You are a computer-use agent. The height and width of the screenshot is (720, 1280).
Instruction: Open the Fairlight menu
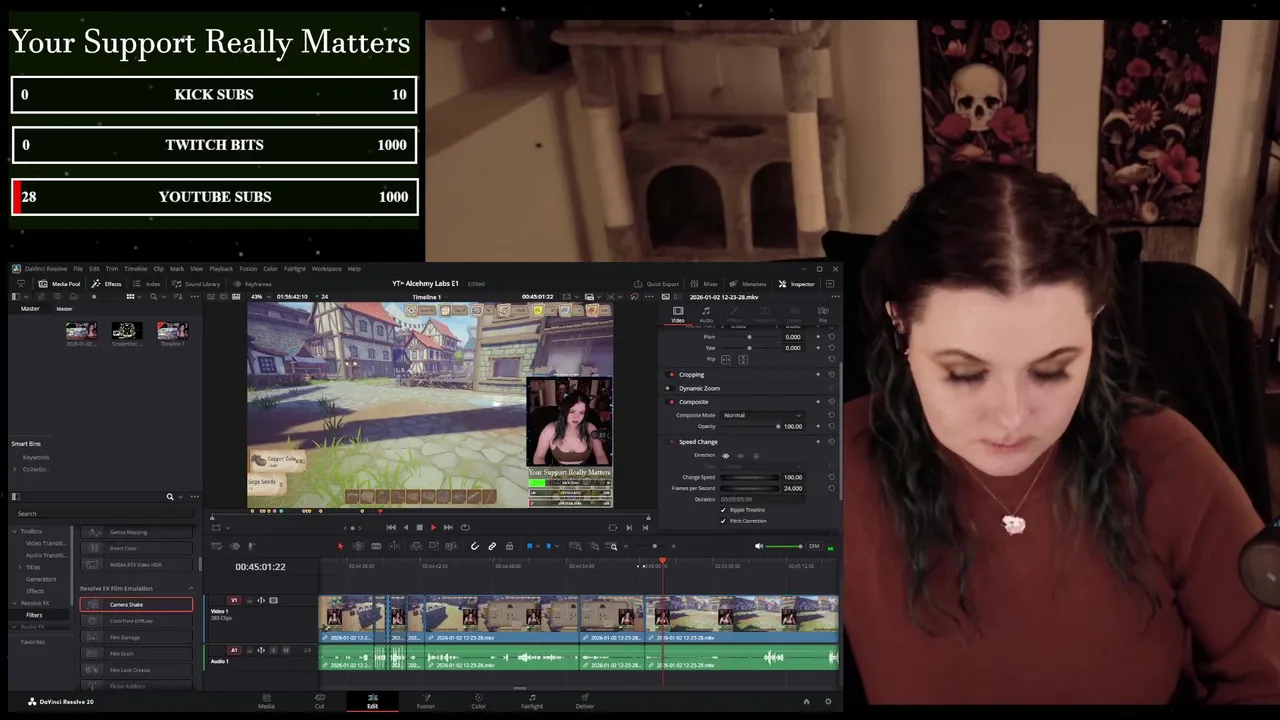tap(295, 269)
